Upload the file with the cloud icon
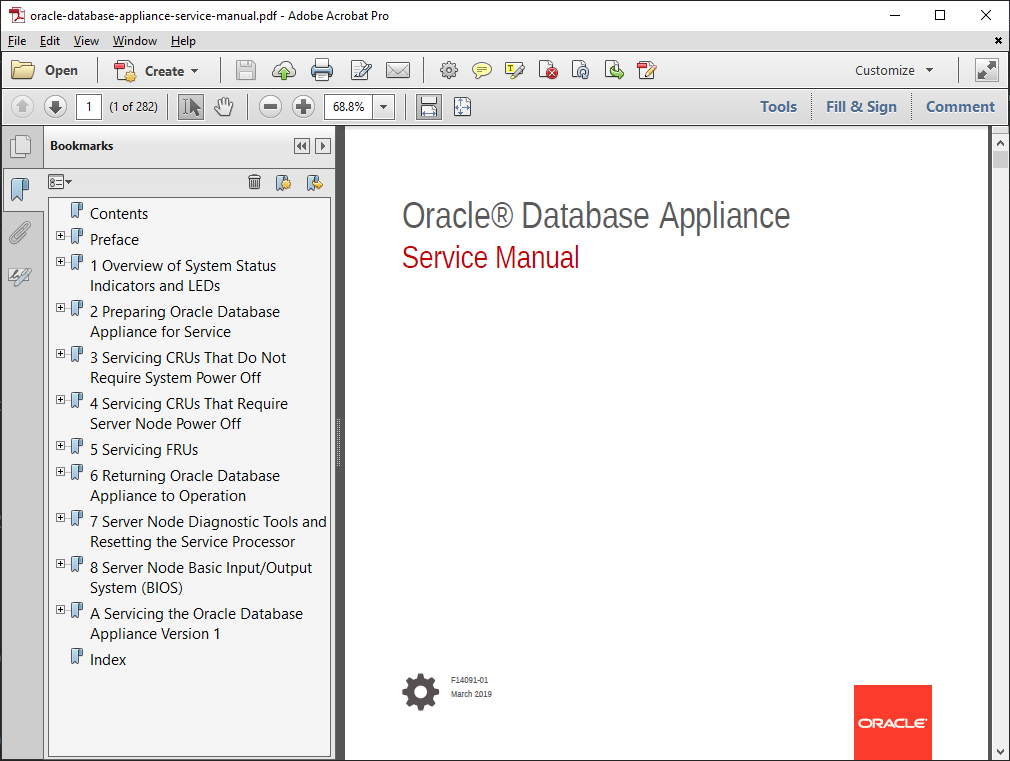The height and width of the screenshot is (761, 1010). point(283,70)
